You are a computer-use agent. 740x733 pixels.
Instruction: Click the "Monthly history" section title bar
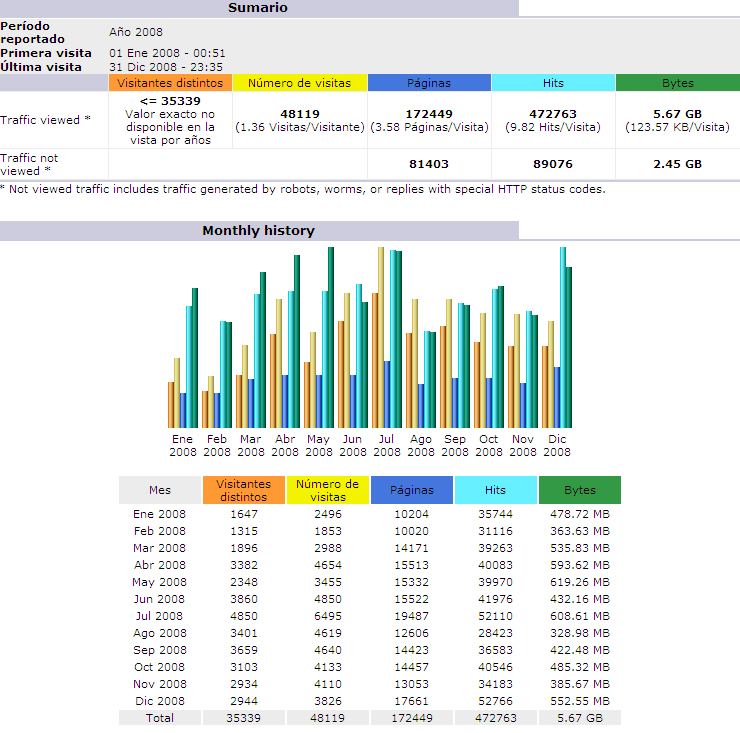tap(258, 231)
